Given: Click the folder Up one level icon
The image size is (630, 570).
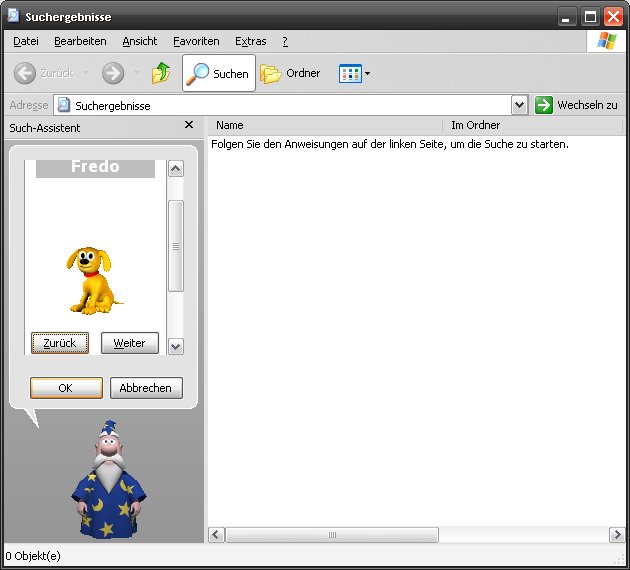Looking at the screenshot, I should pyautogui.click(x=160, y=73).
